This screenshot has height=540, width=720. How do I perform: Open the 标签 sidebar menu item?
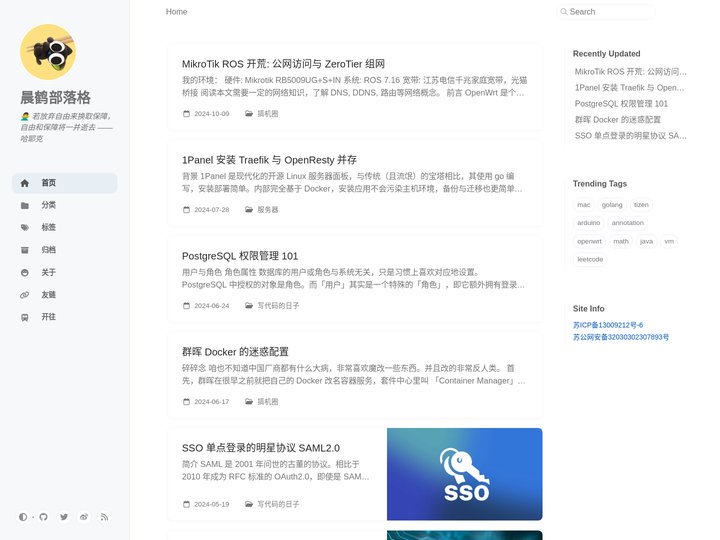point(65,227)
